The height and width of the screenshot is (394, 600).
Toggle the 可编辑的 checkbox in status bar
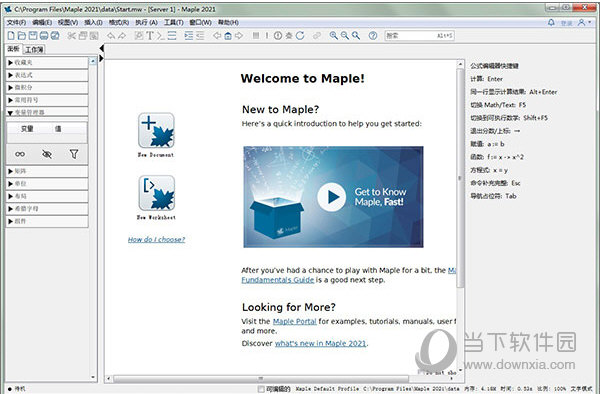pyautogui.click(x=261, y=389)
